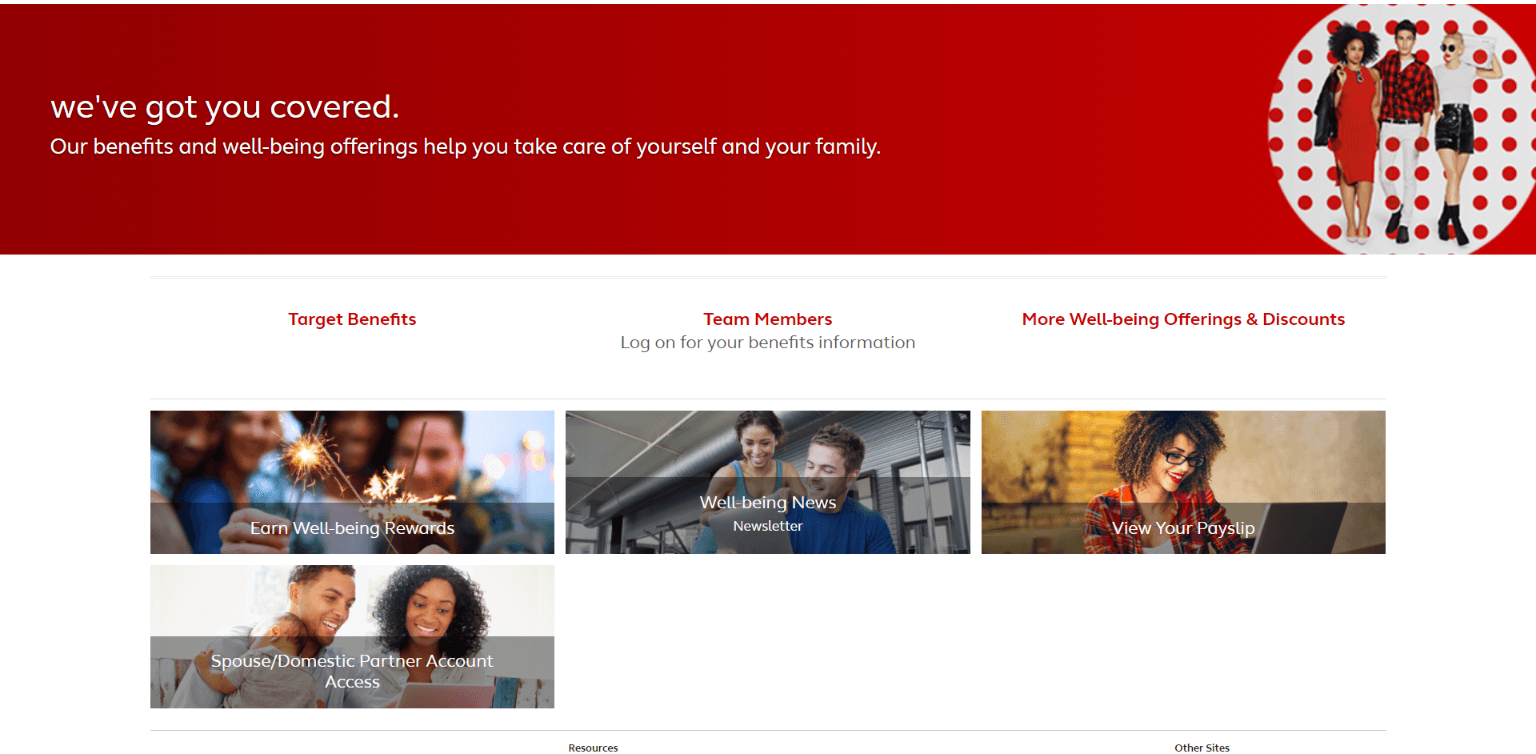Select the Team Members heading link
This screenshot has height=754, width=1536.
[x=767, y=319]
